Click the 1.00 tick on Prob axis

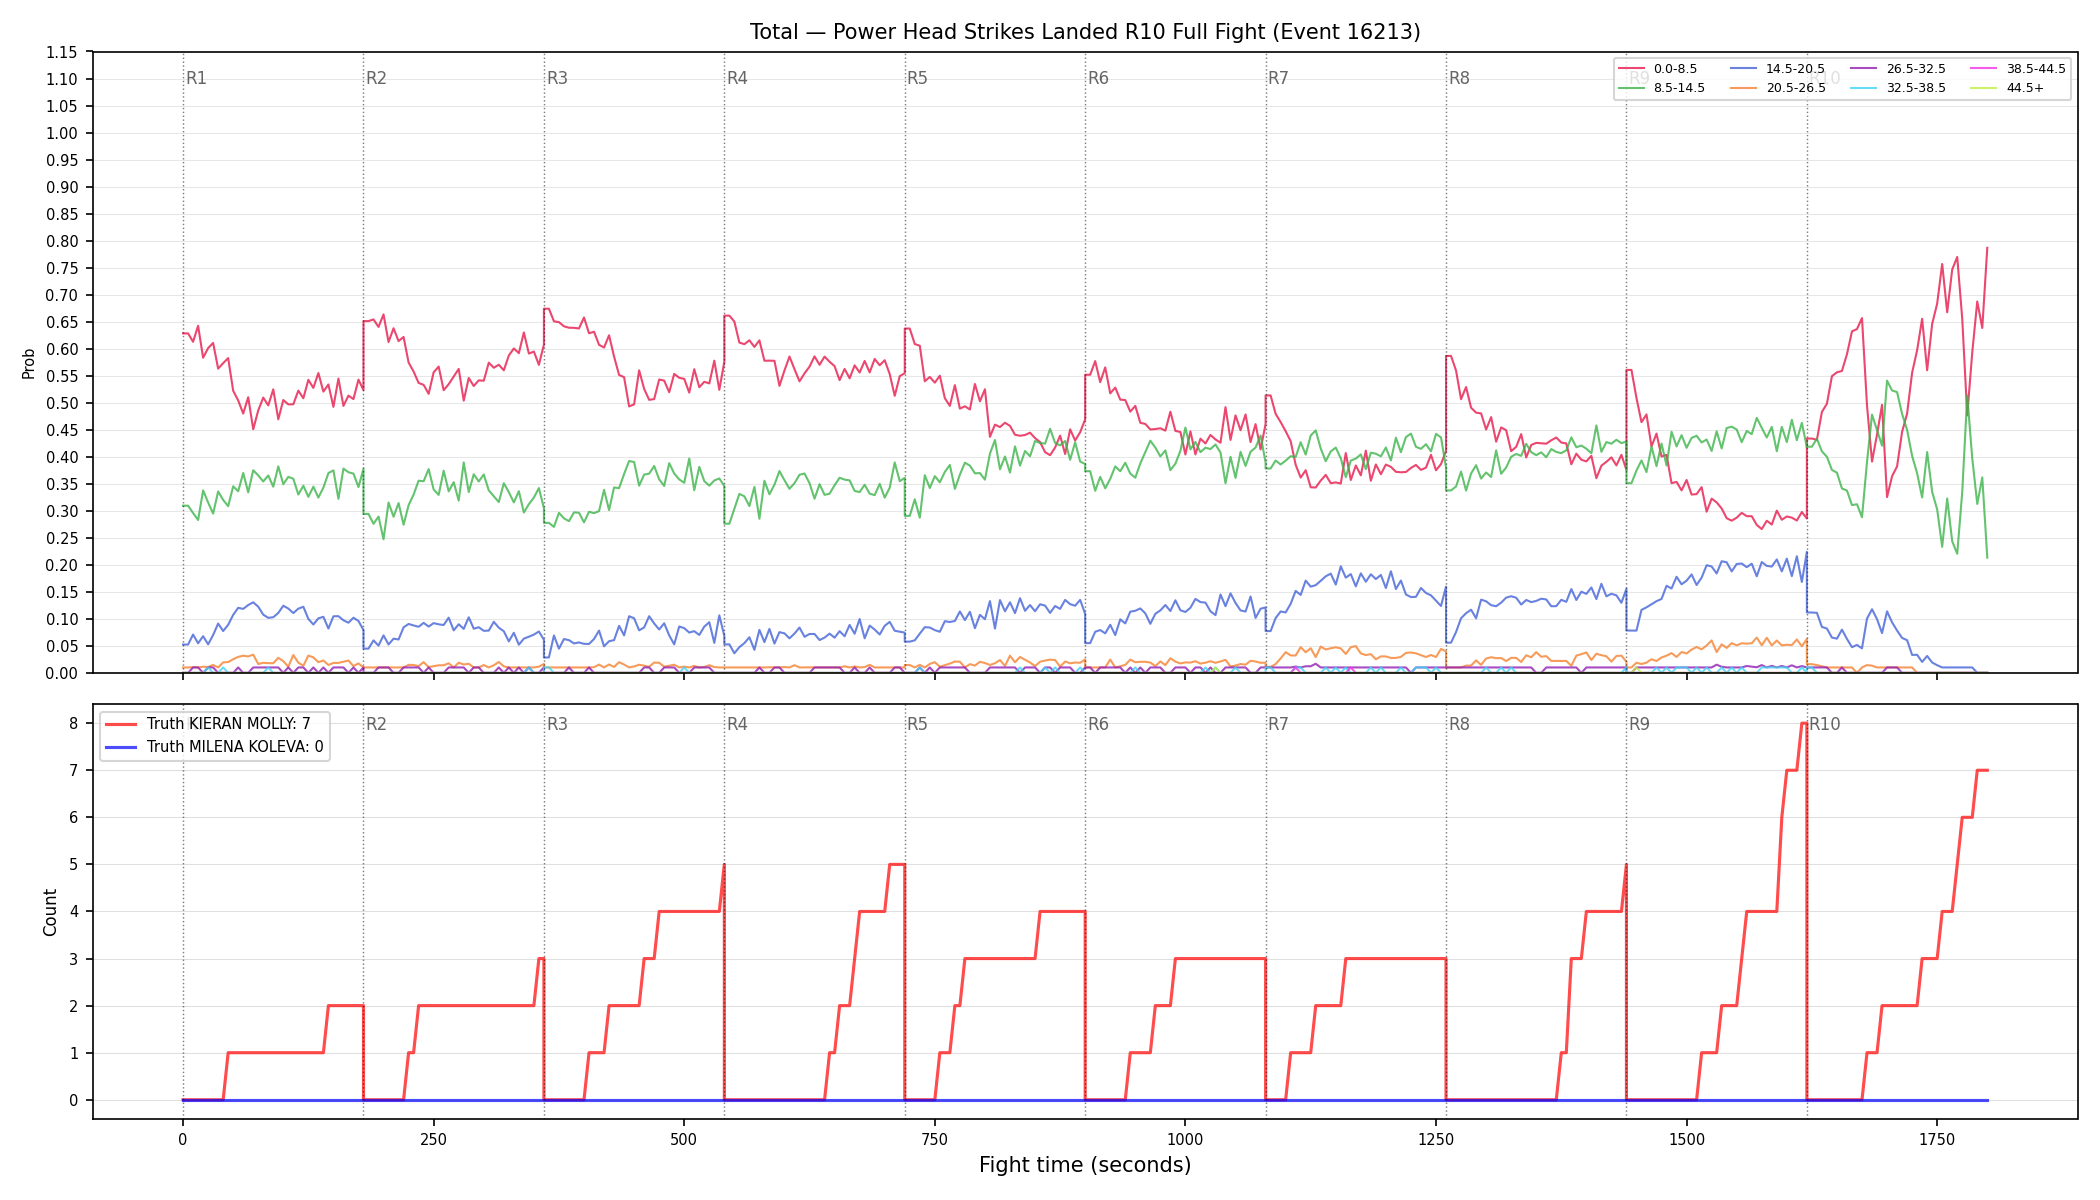click(x=63, y=133)
